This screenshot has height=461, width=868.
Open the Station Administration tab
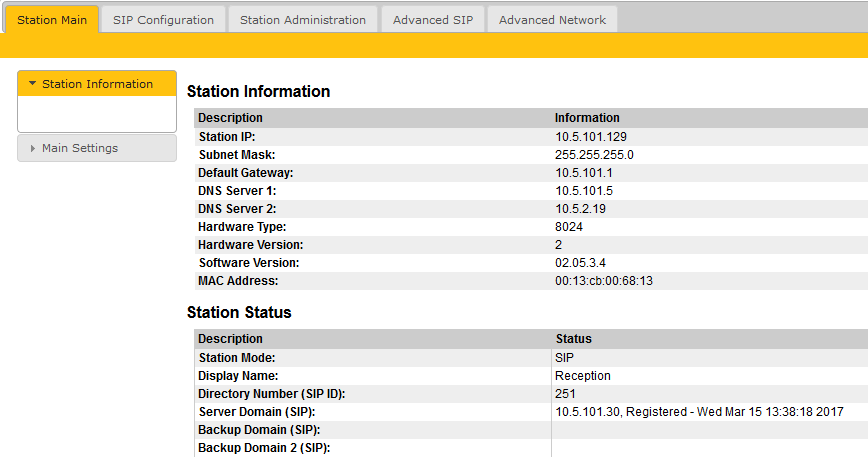click(302, 20)
